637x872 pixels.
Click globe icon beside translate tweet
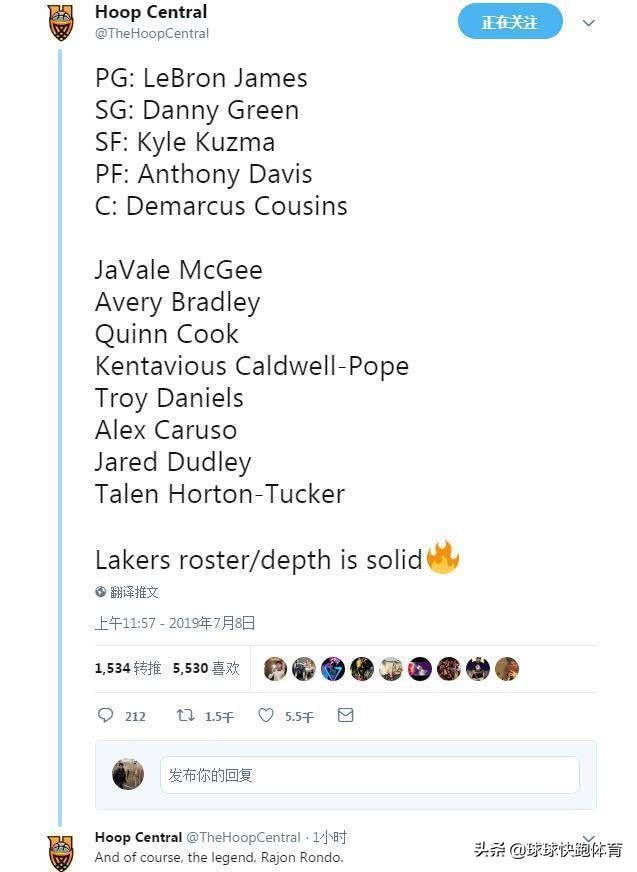[x=101, y=591]
